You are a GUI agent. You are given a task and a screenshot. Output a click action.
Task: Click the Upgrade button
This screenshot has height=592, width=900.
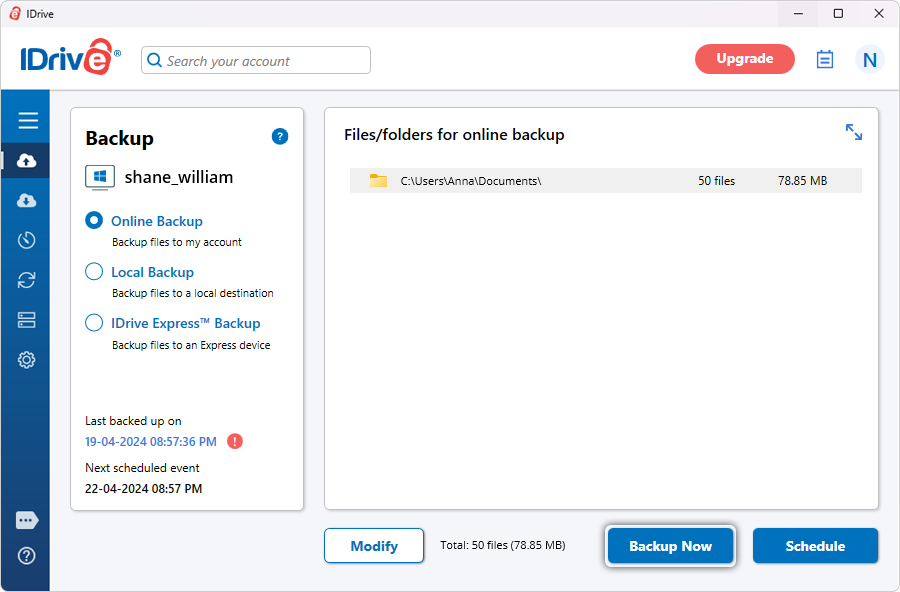(744, 59)
